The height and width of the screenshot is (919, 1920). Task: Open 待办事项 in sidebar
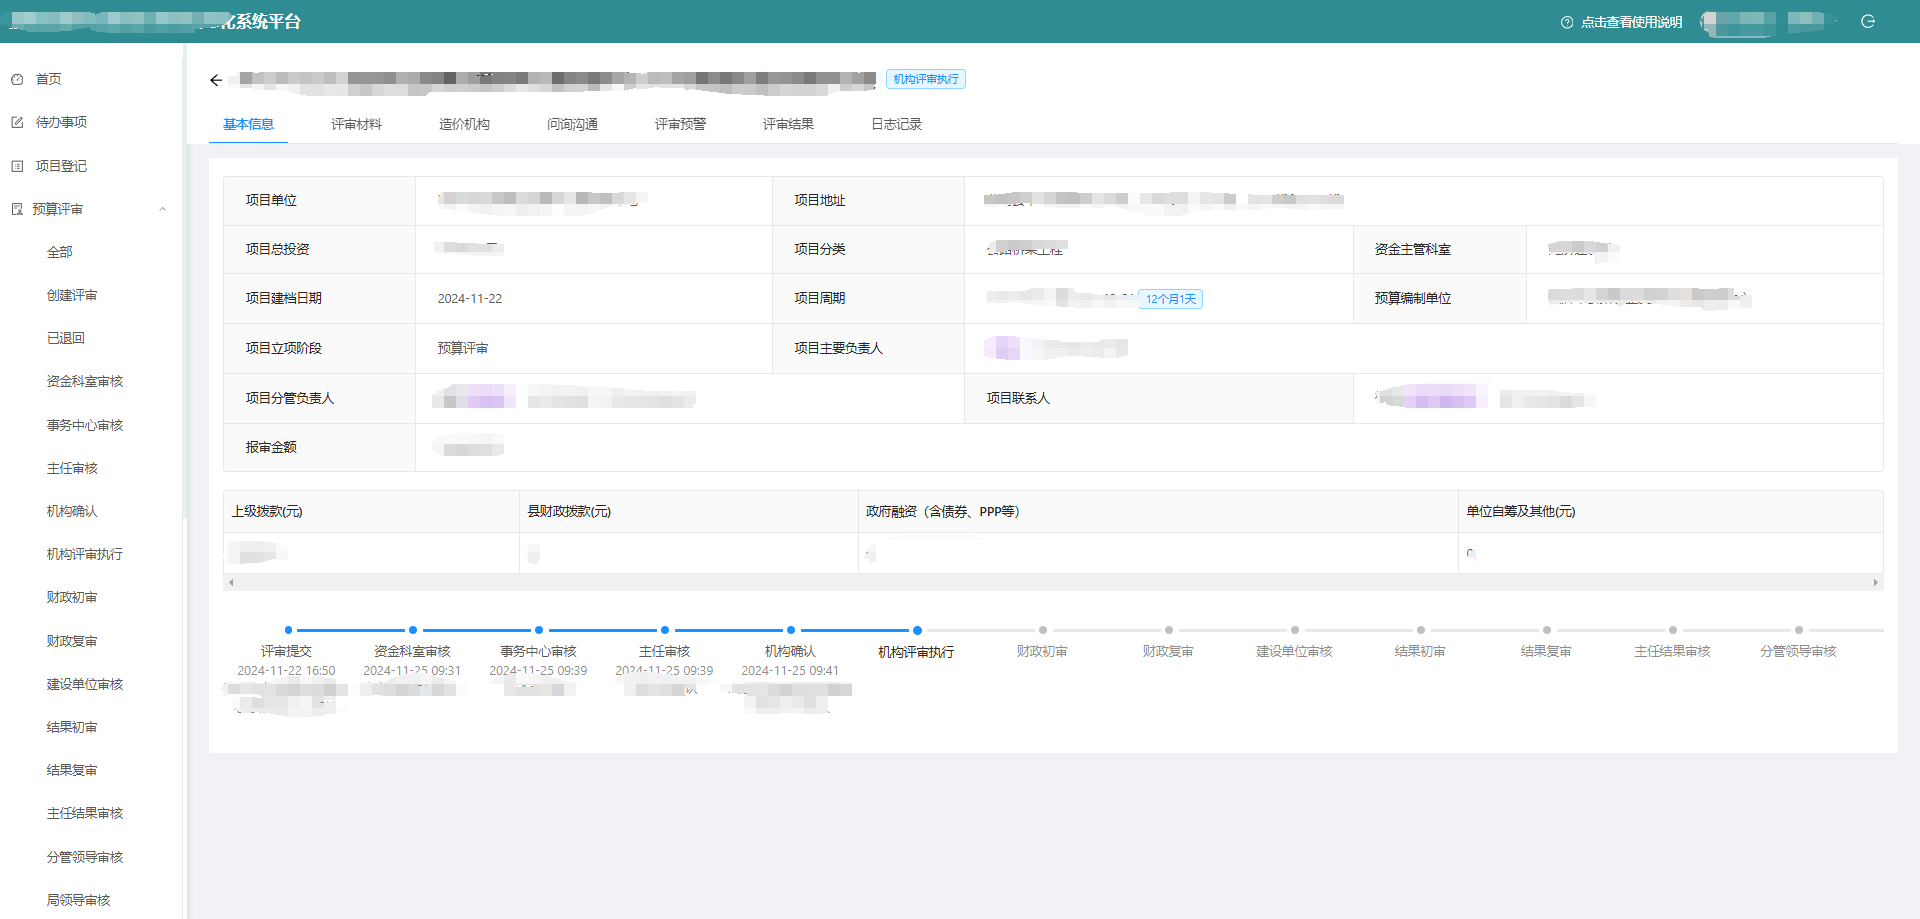coord(61,122)
